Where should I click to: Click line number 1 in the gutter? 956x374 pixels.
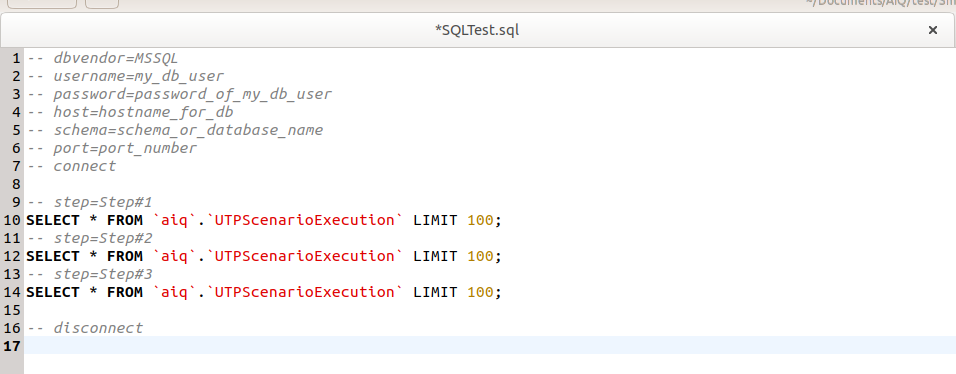click(x=16, y=59)
